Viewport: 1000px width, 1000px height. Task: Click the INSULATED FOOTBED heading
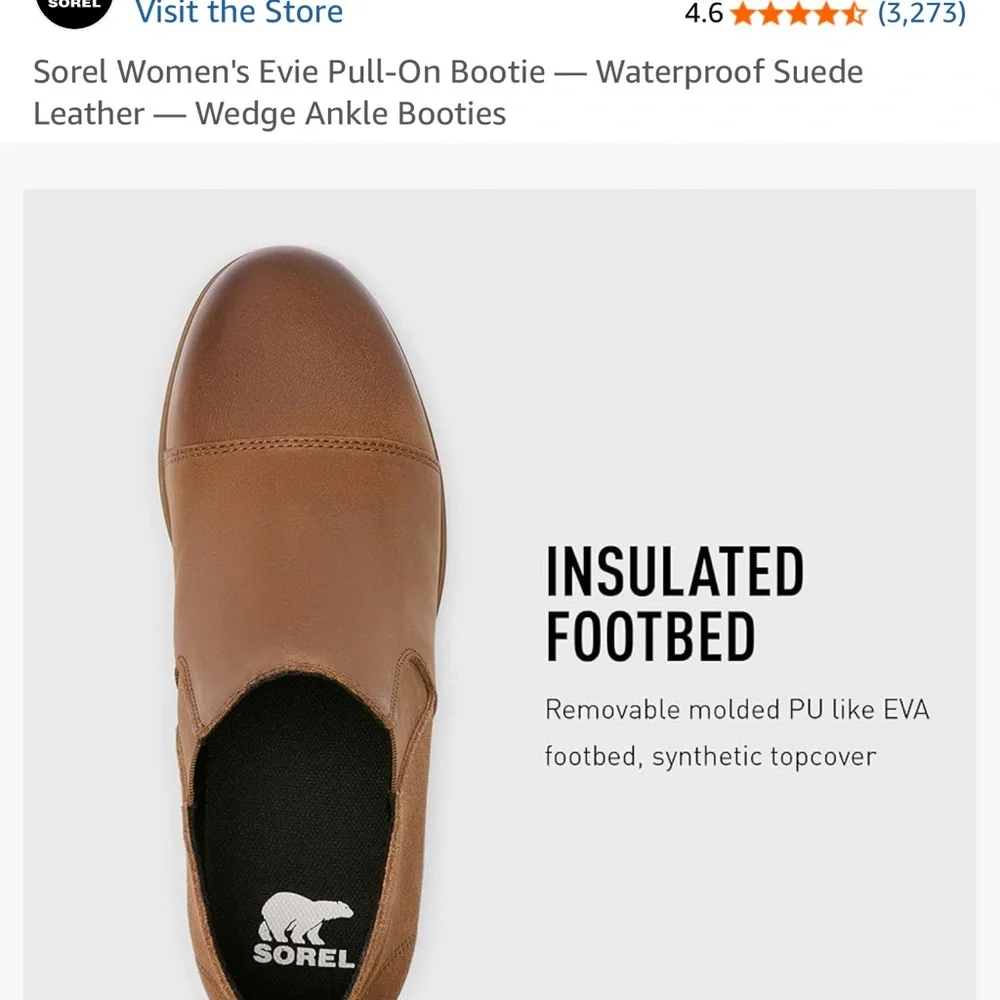675,604
